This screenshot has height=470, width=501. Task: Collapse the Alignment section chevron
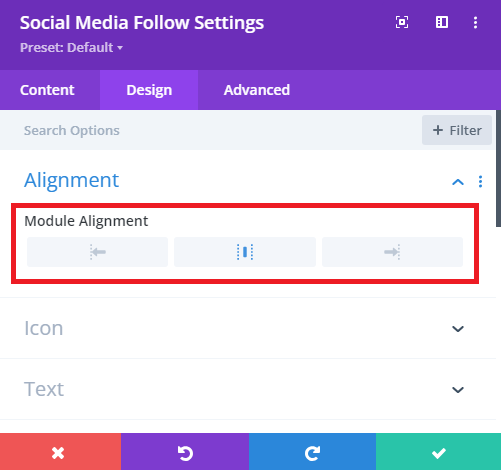point(458,182)
